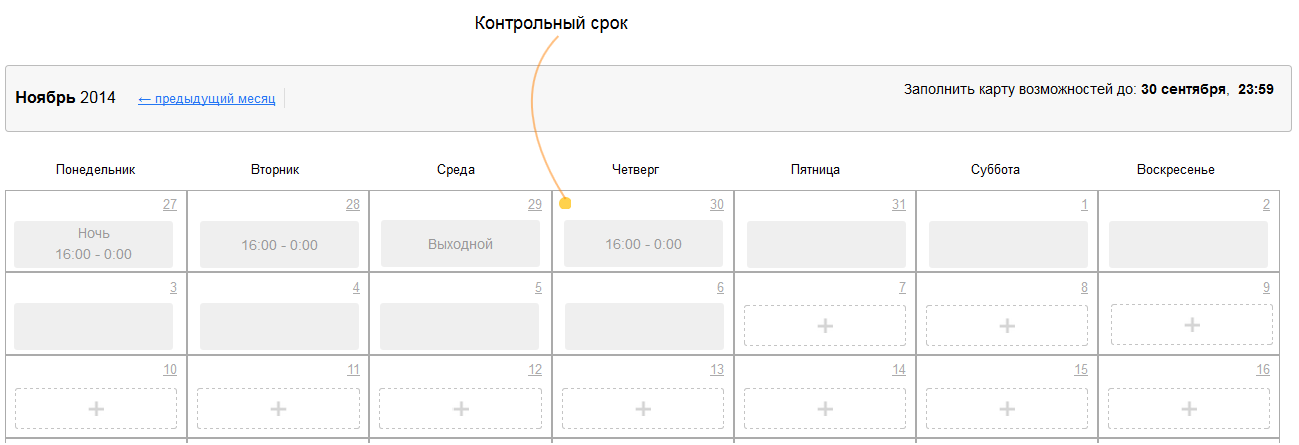
Task: Click the orange deadline marker dot
Action: click(565, 204)
